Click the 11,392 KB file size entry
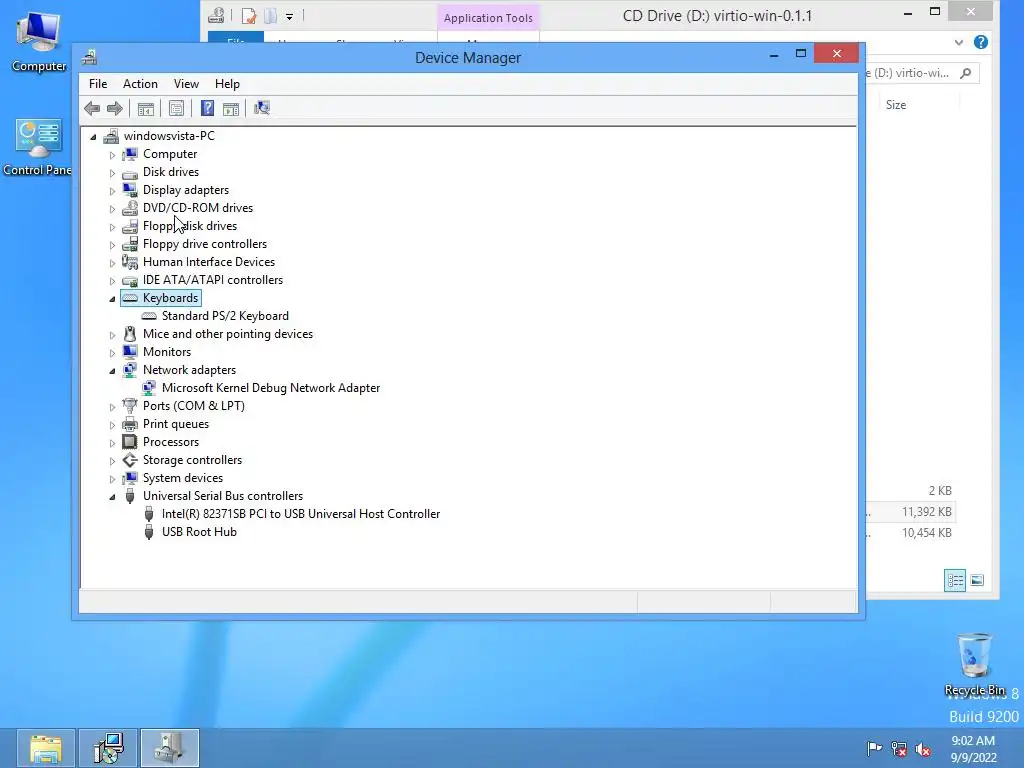Viewport: 1024px width, 768px height. [927, 512]
